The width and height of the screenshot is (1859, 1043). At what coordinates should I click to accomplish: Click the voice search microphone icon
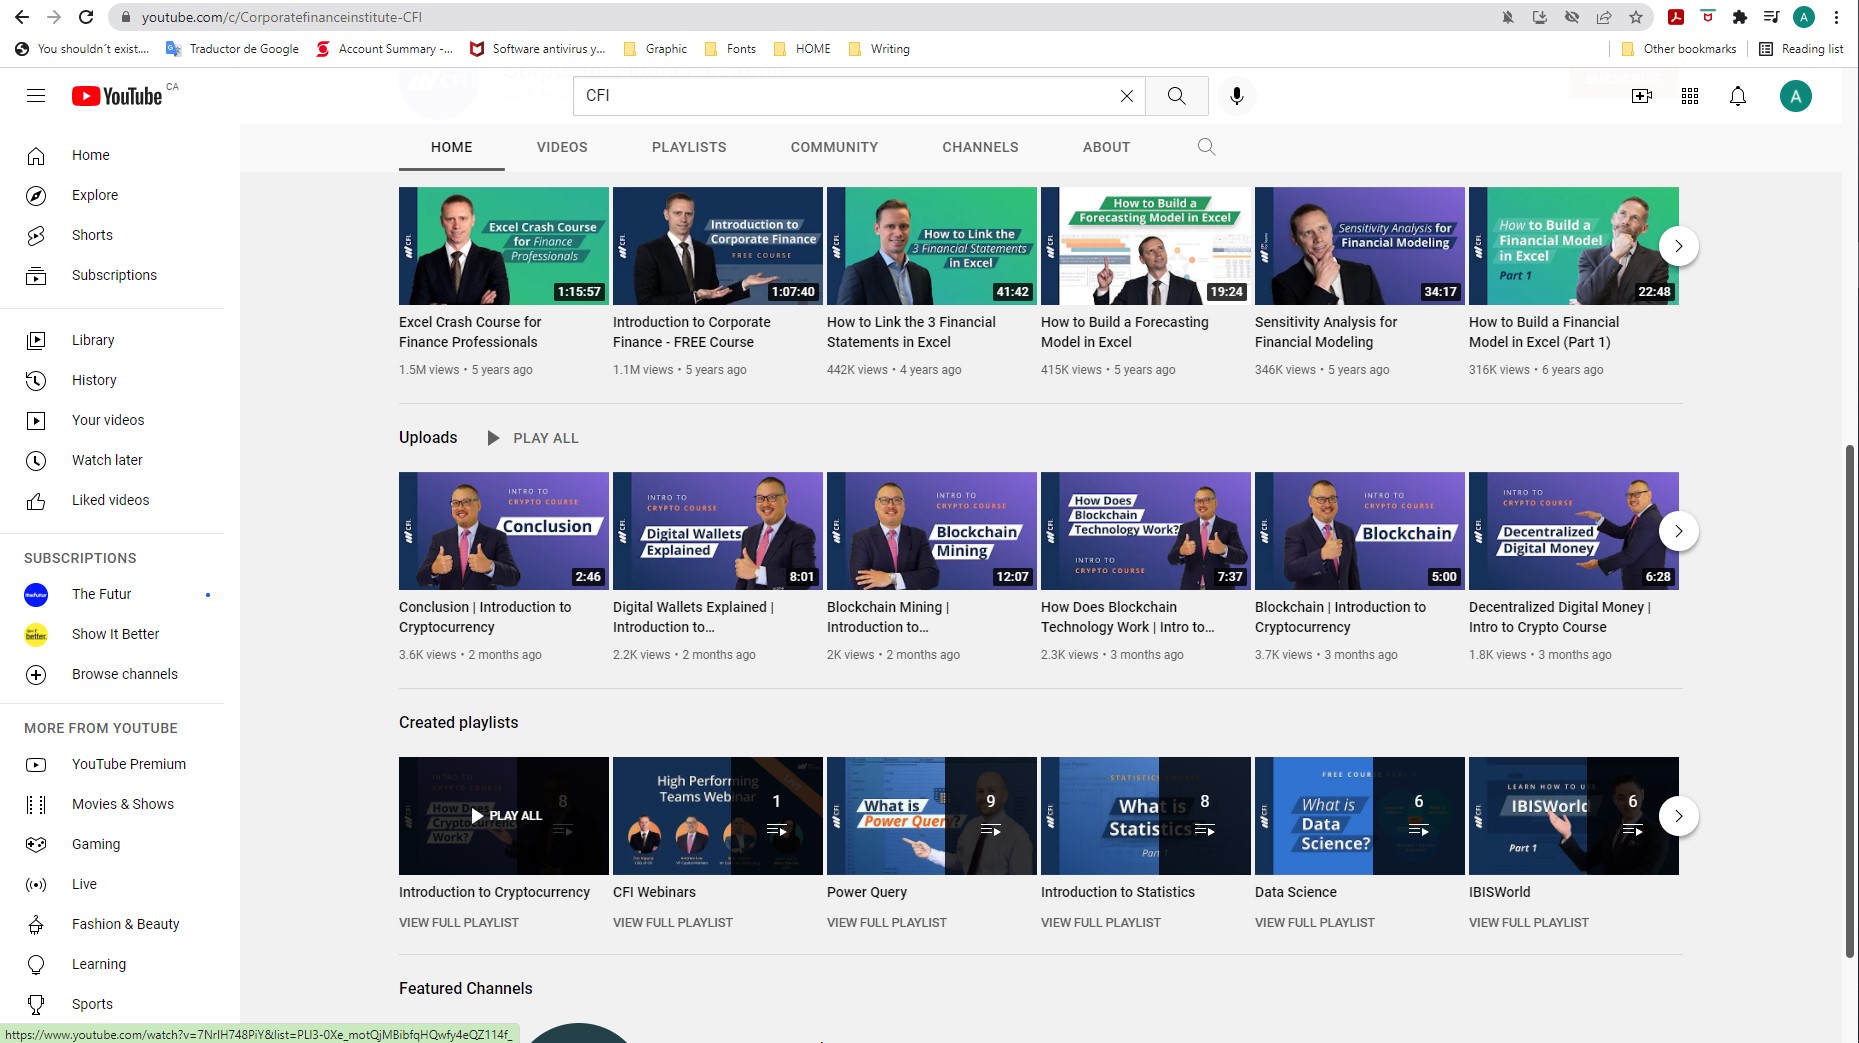[x=1237, y=96]
